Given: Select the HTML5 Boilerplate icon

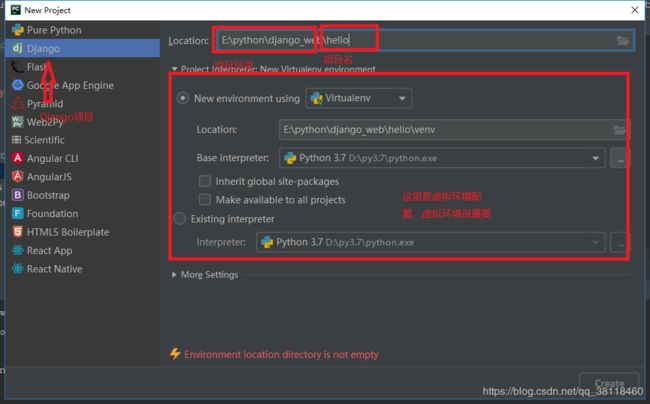Looking at the screenshot, I should pyautogui.click(x=18, y=232).
